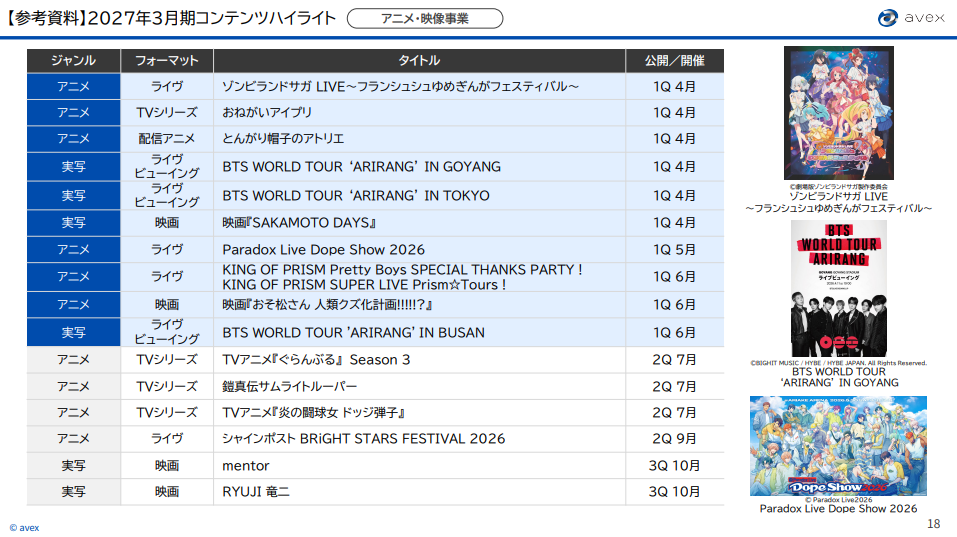Click the title 鎧真伝サムライトルーパー
The height and width of the screenshot is (537, 957).
click(x=289, y=386)
